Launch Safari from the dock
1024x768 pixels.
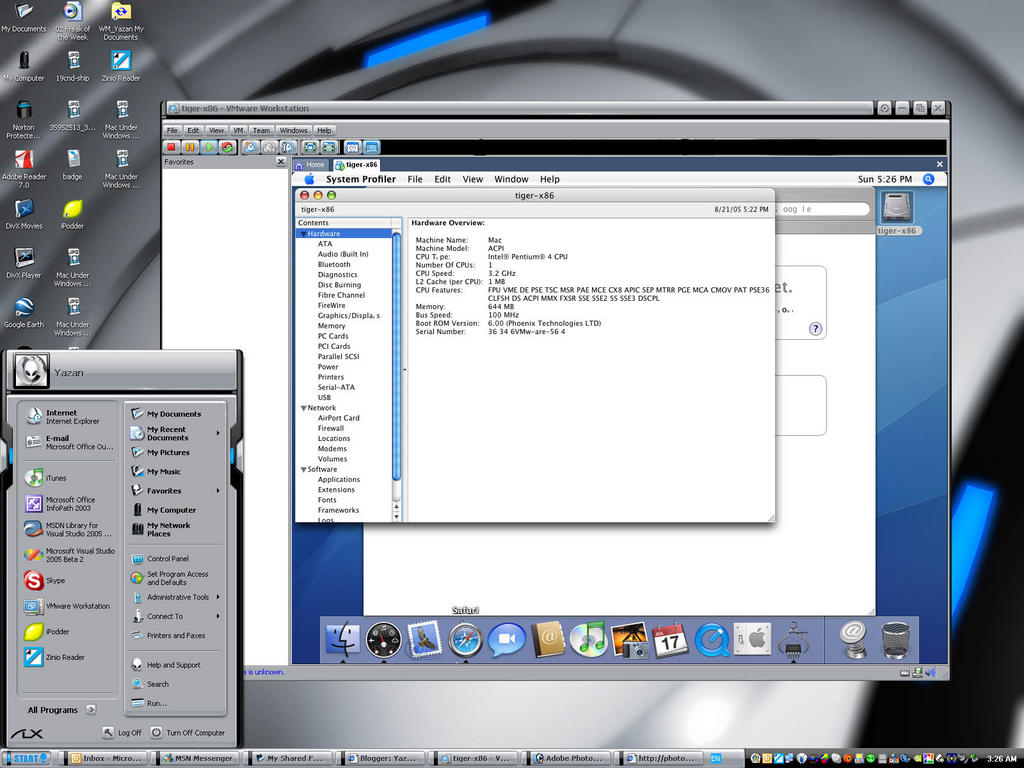[x=465, y=639]
